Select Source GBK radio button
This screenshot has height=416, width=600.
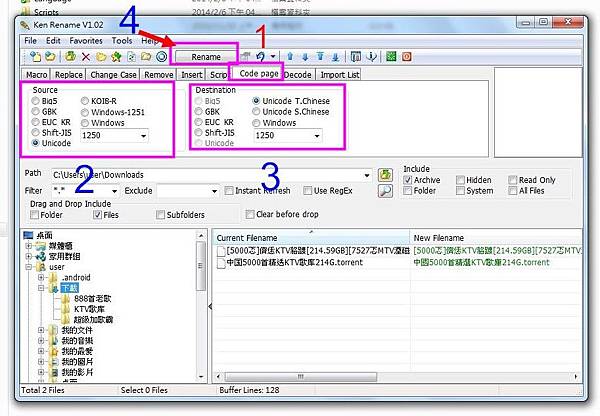(36, 111)
